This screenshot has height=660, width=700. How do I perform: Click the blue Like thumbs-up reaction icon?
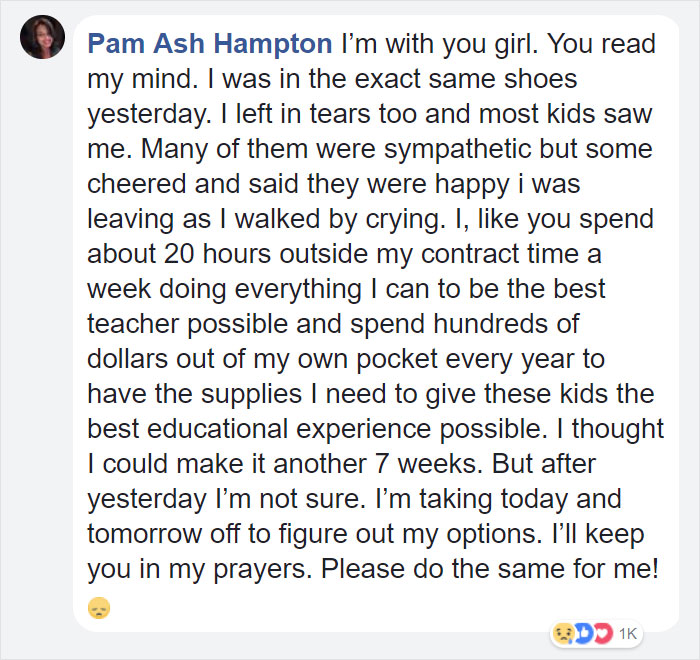pos(583,633)
